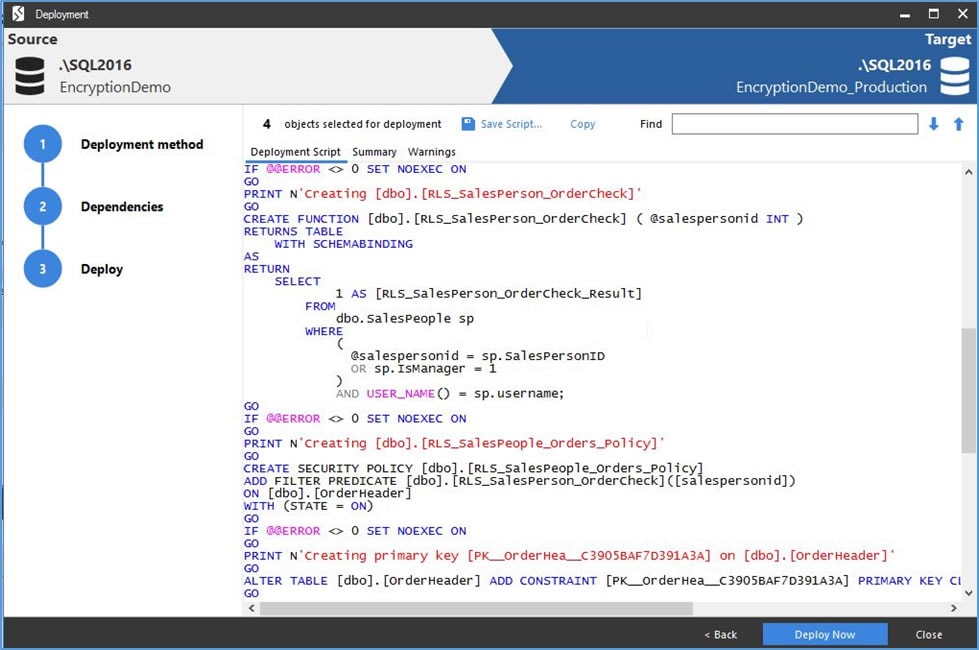The width and height of the screenshot is (979, 650).
Task: Select step 1 Deployment method circle
Action: click(42, 144)
